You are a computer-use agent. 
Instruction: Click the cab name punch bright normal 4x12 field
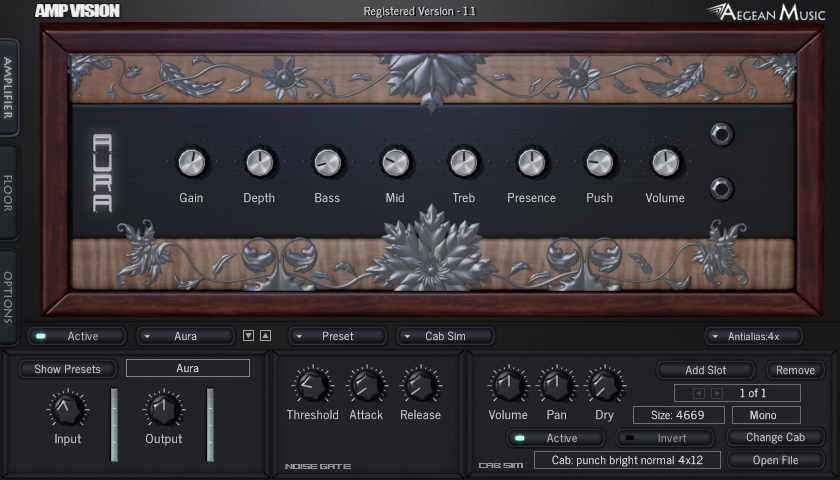[627, 460]
